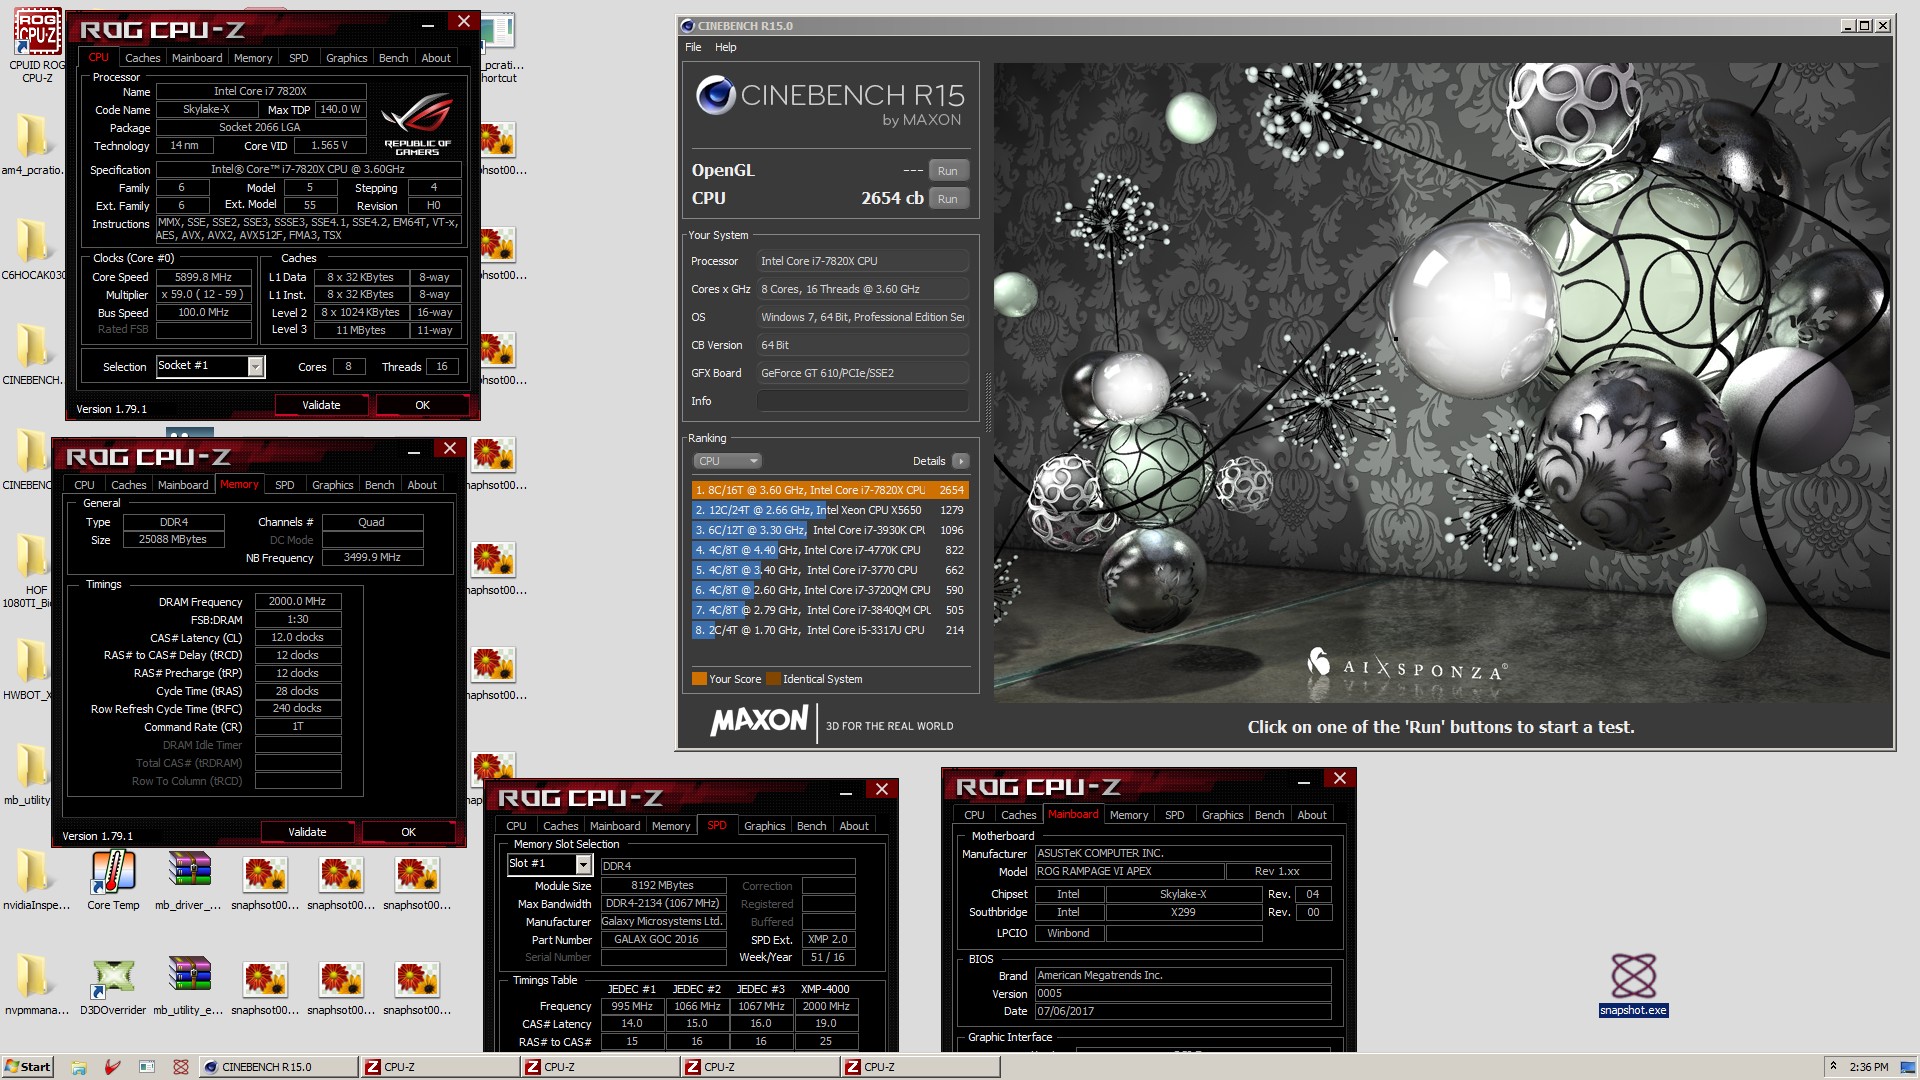Show hidden tray icons arrow
Viewport: 1920px width, 1080px height.
tap(1833, 1067)
